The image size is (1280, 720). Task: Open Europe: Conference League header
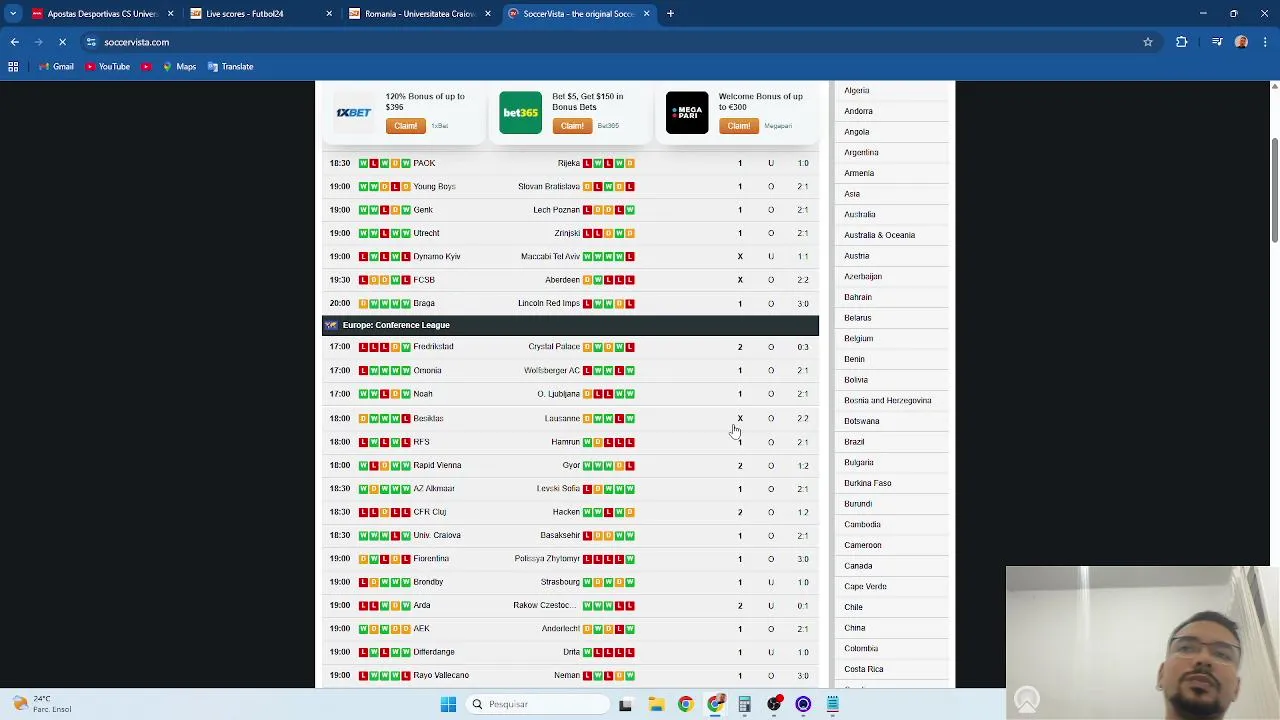point(570,325)
